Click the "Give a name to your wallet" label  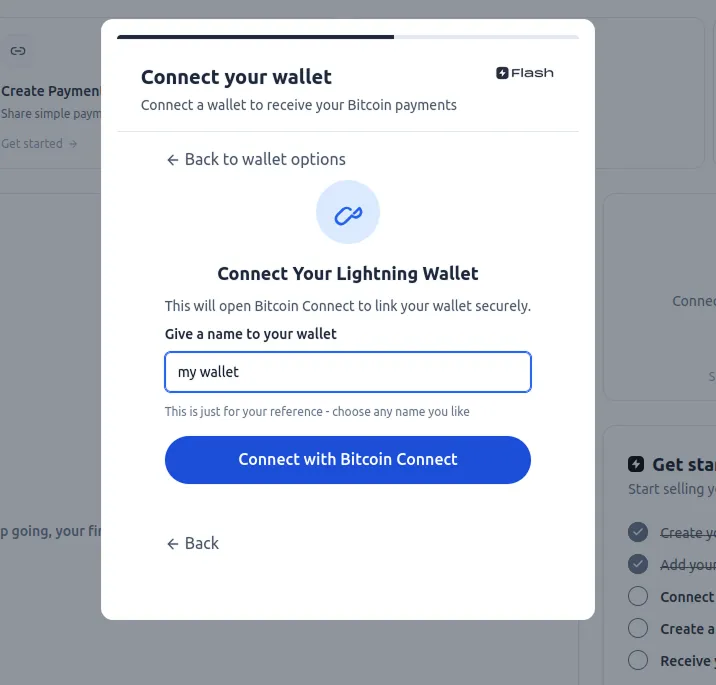pyautogui.click(x=251, y=334)
